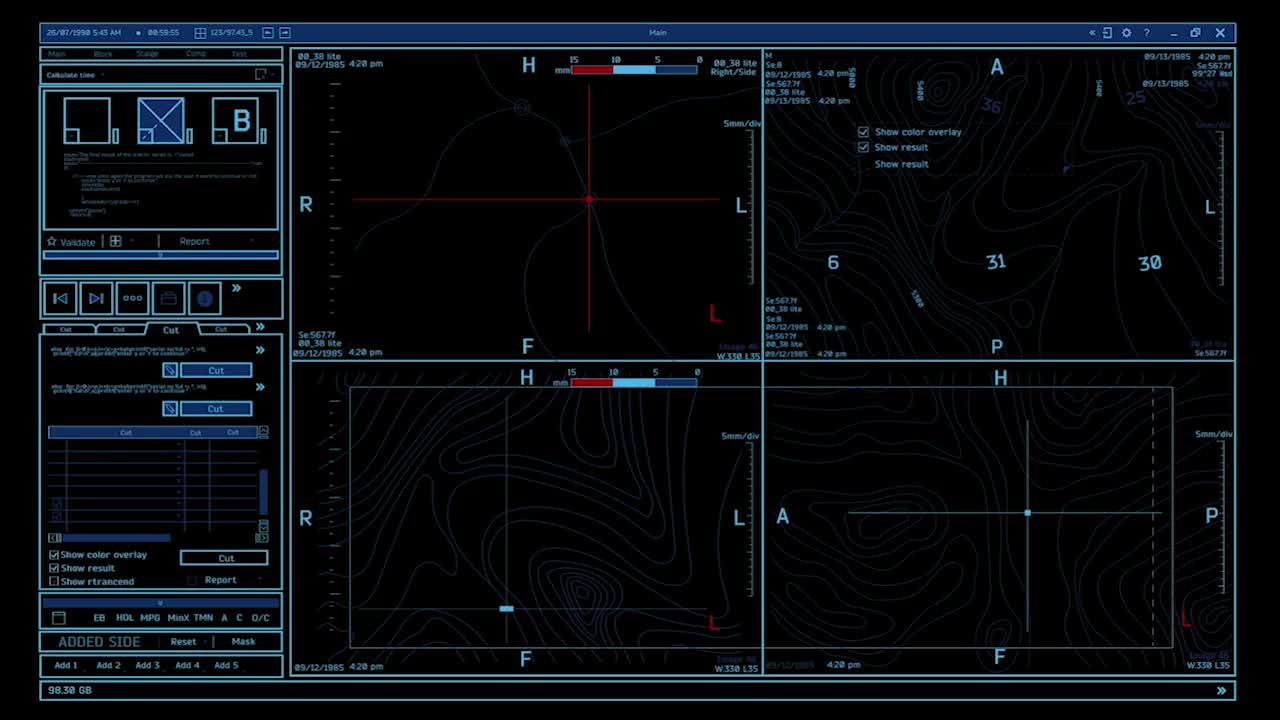
Task: Select the O/C format option
Action: click(x=261, y=618)
